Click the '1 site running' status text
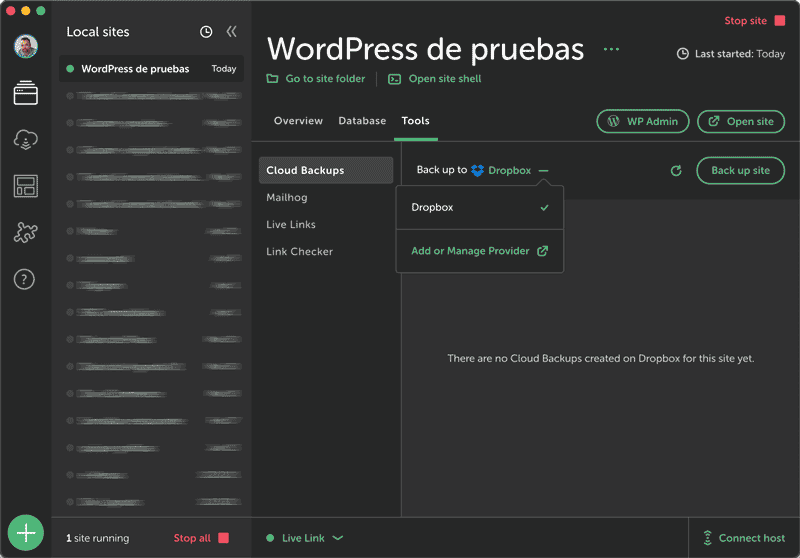800x558 pixels. pos(97,538)
